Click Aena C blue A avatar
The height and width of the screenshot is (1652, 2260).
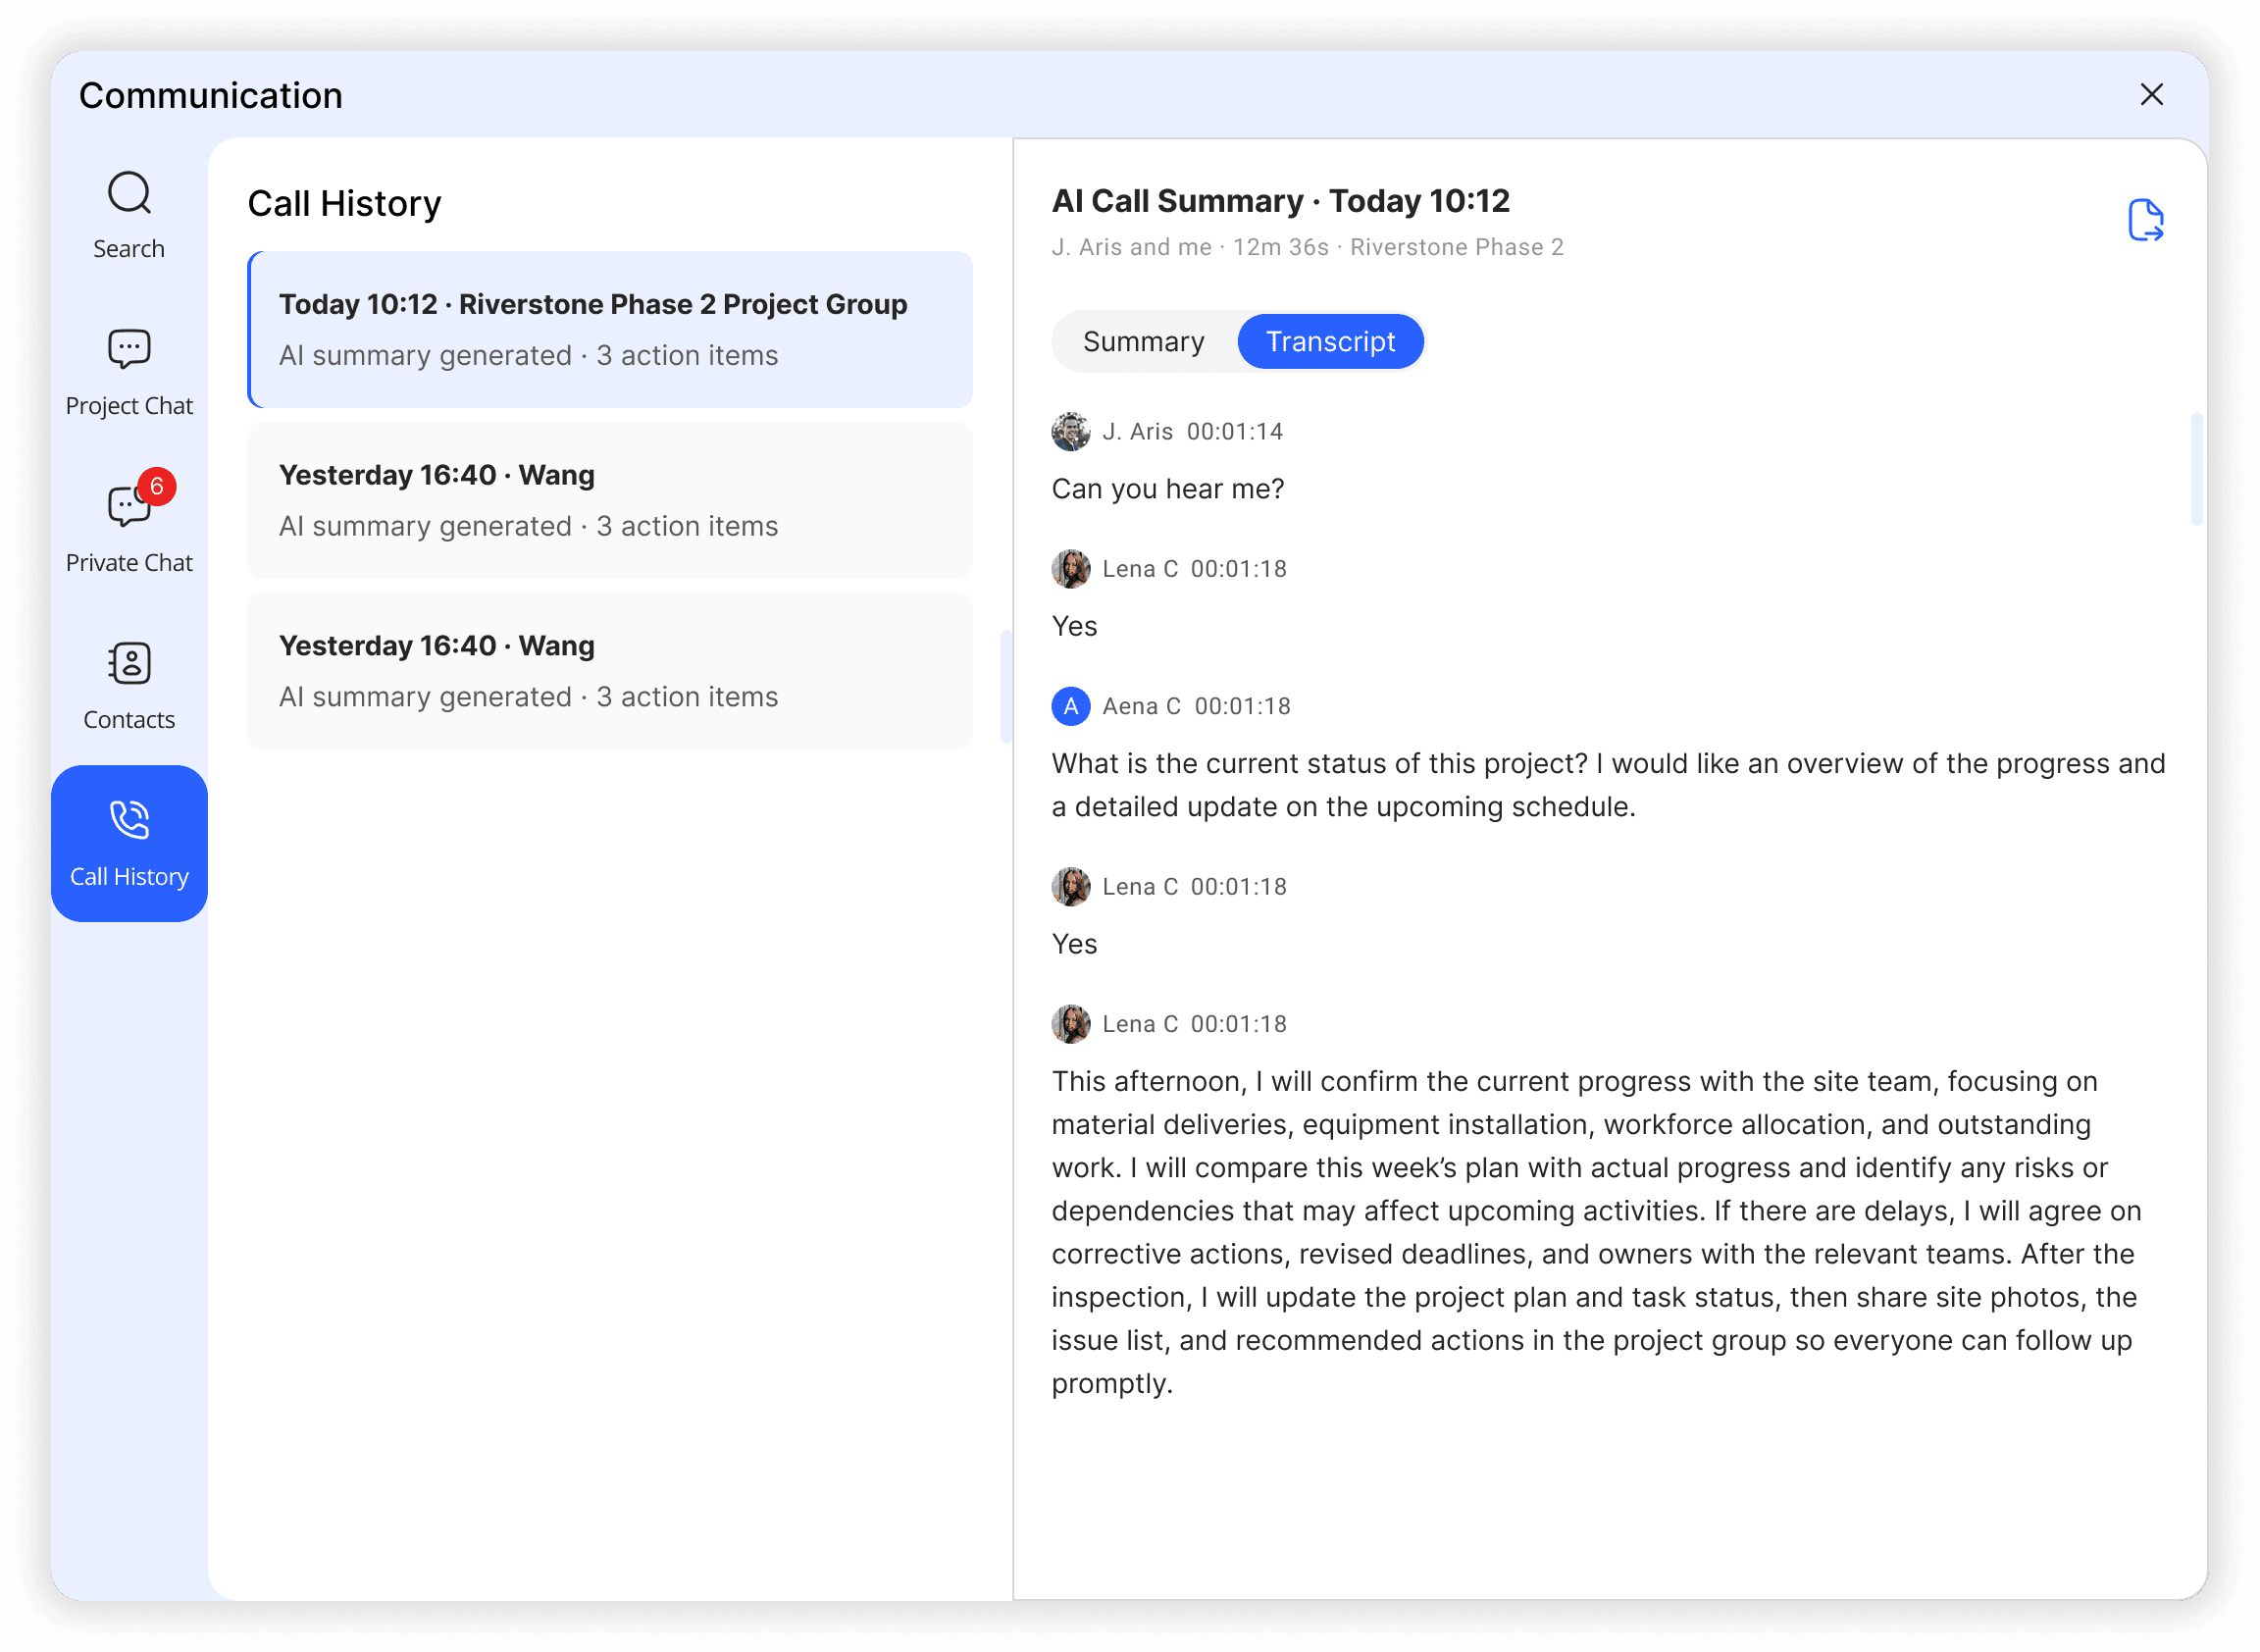coord(1071,707)
